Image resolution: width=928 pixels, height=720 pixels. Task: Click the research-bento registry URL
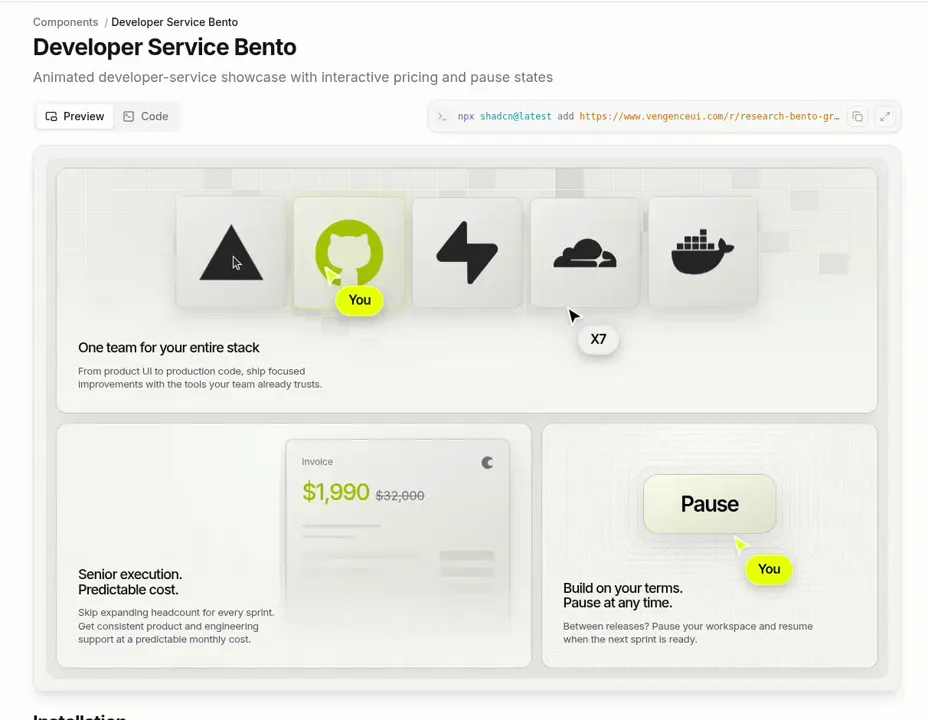[709, 117]
